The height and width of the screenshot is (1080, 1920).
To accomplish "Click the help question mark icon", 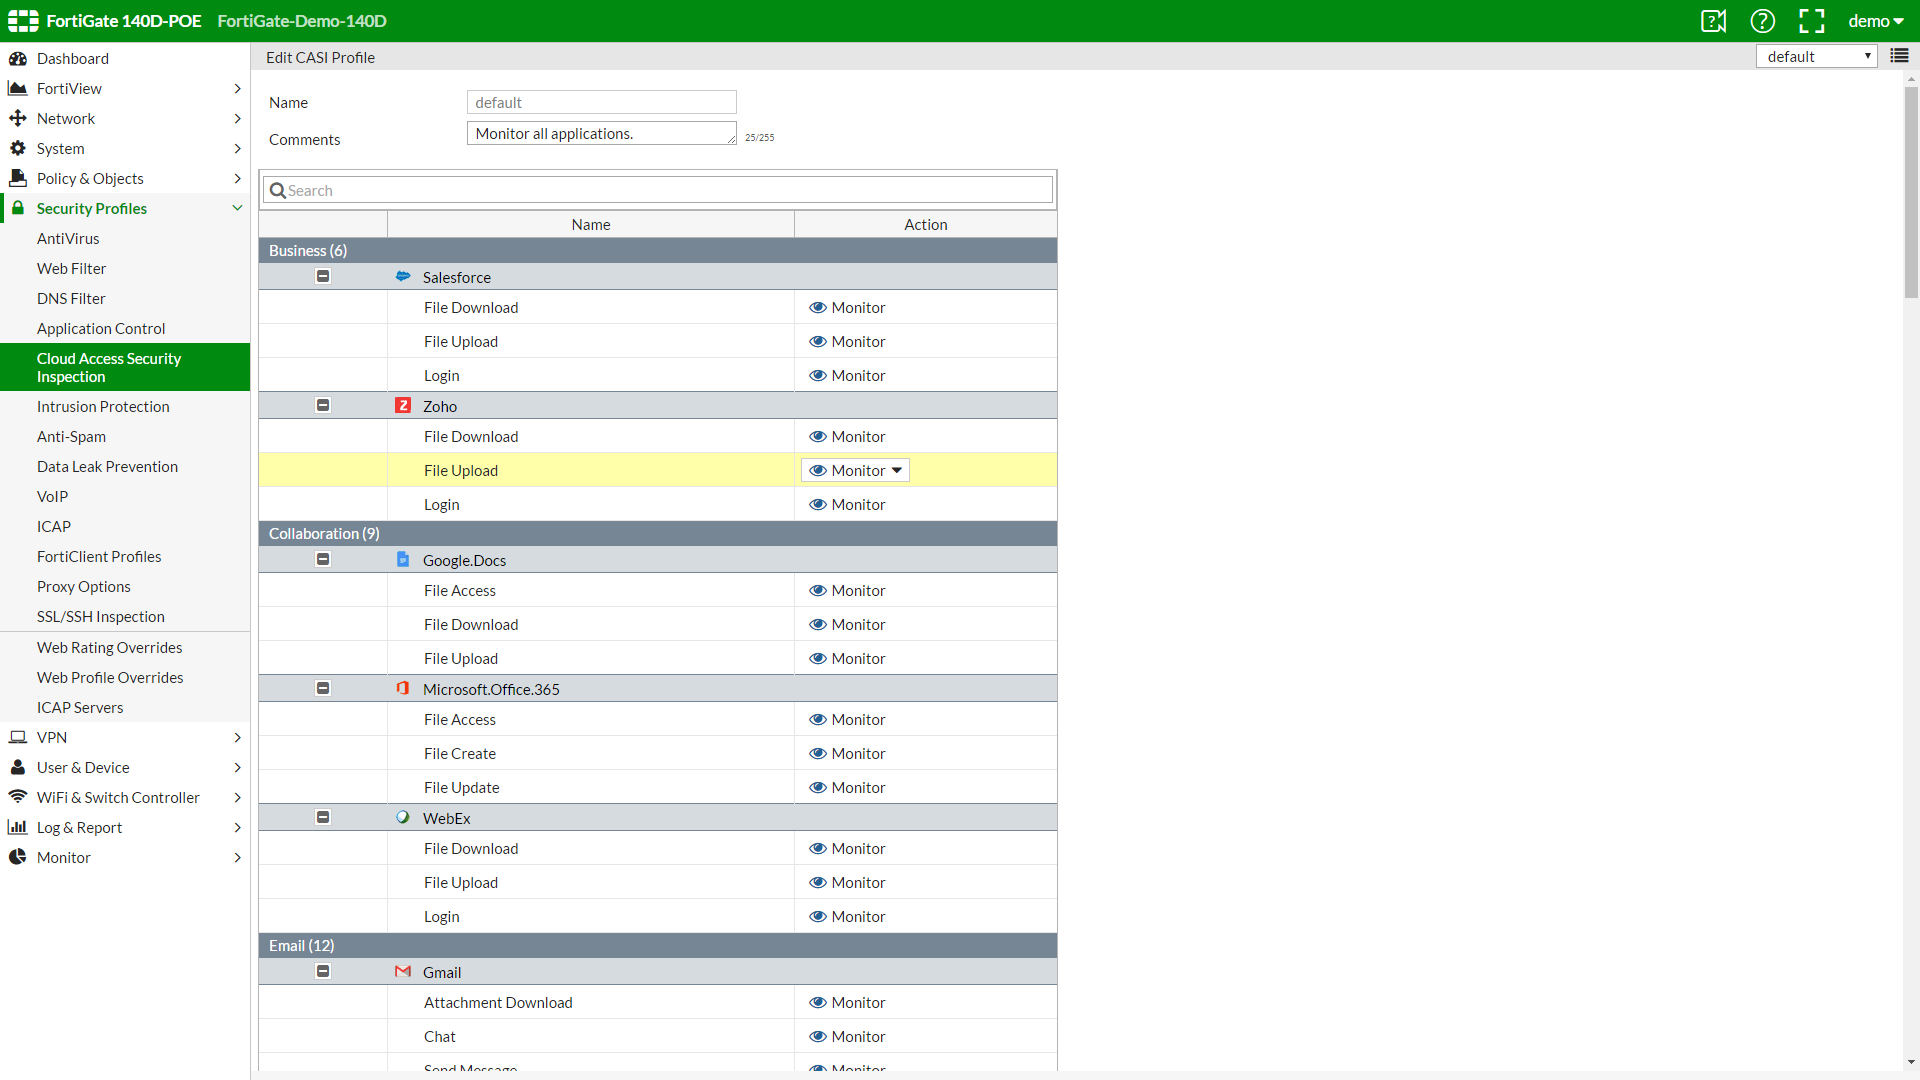I will [1762, 21].
